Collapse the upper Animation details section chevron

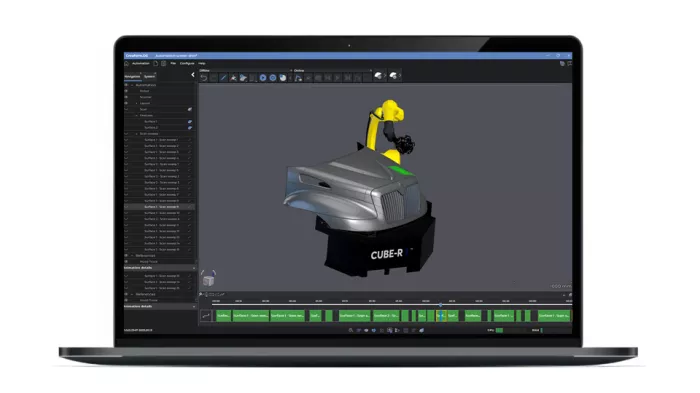pyautogui.click(x=194, y=268)
